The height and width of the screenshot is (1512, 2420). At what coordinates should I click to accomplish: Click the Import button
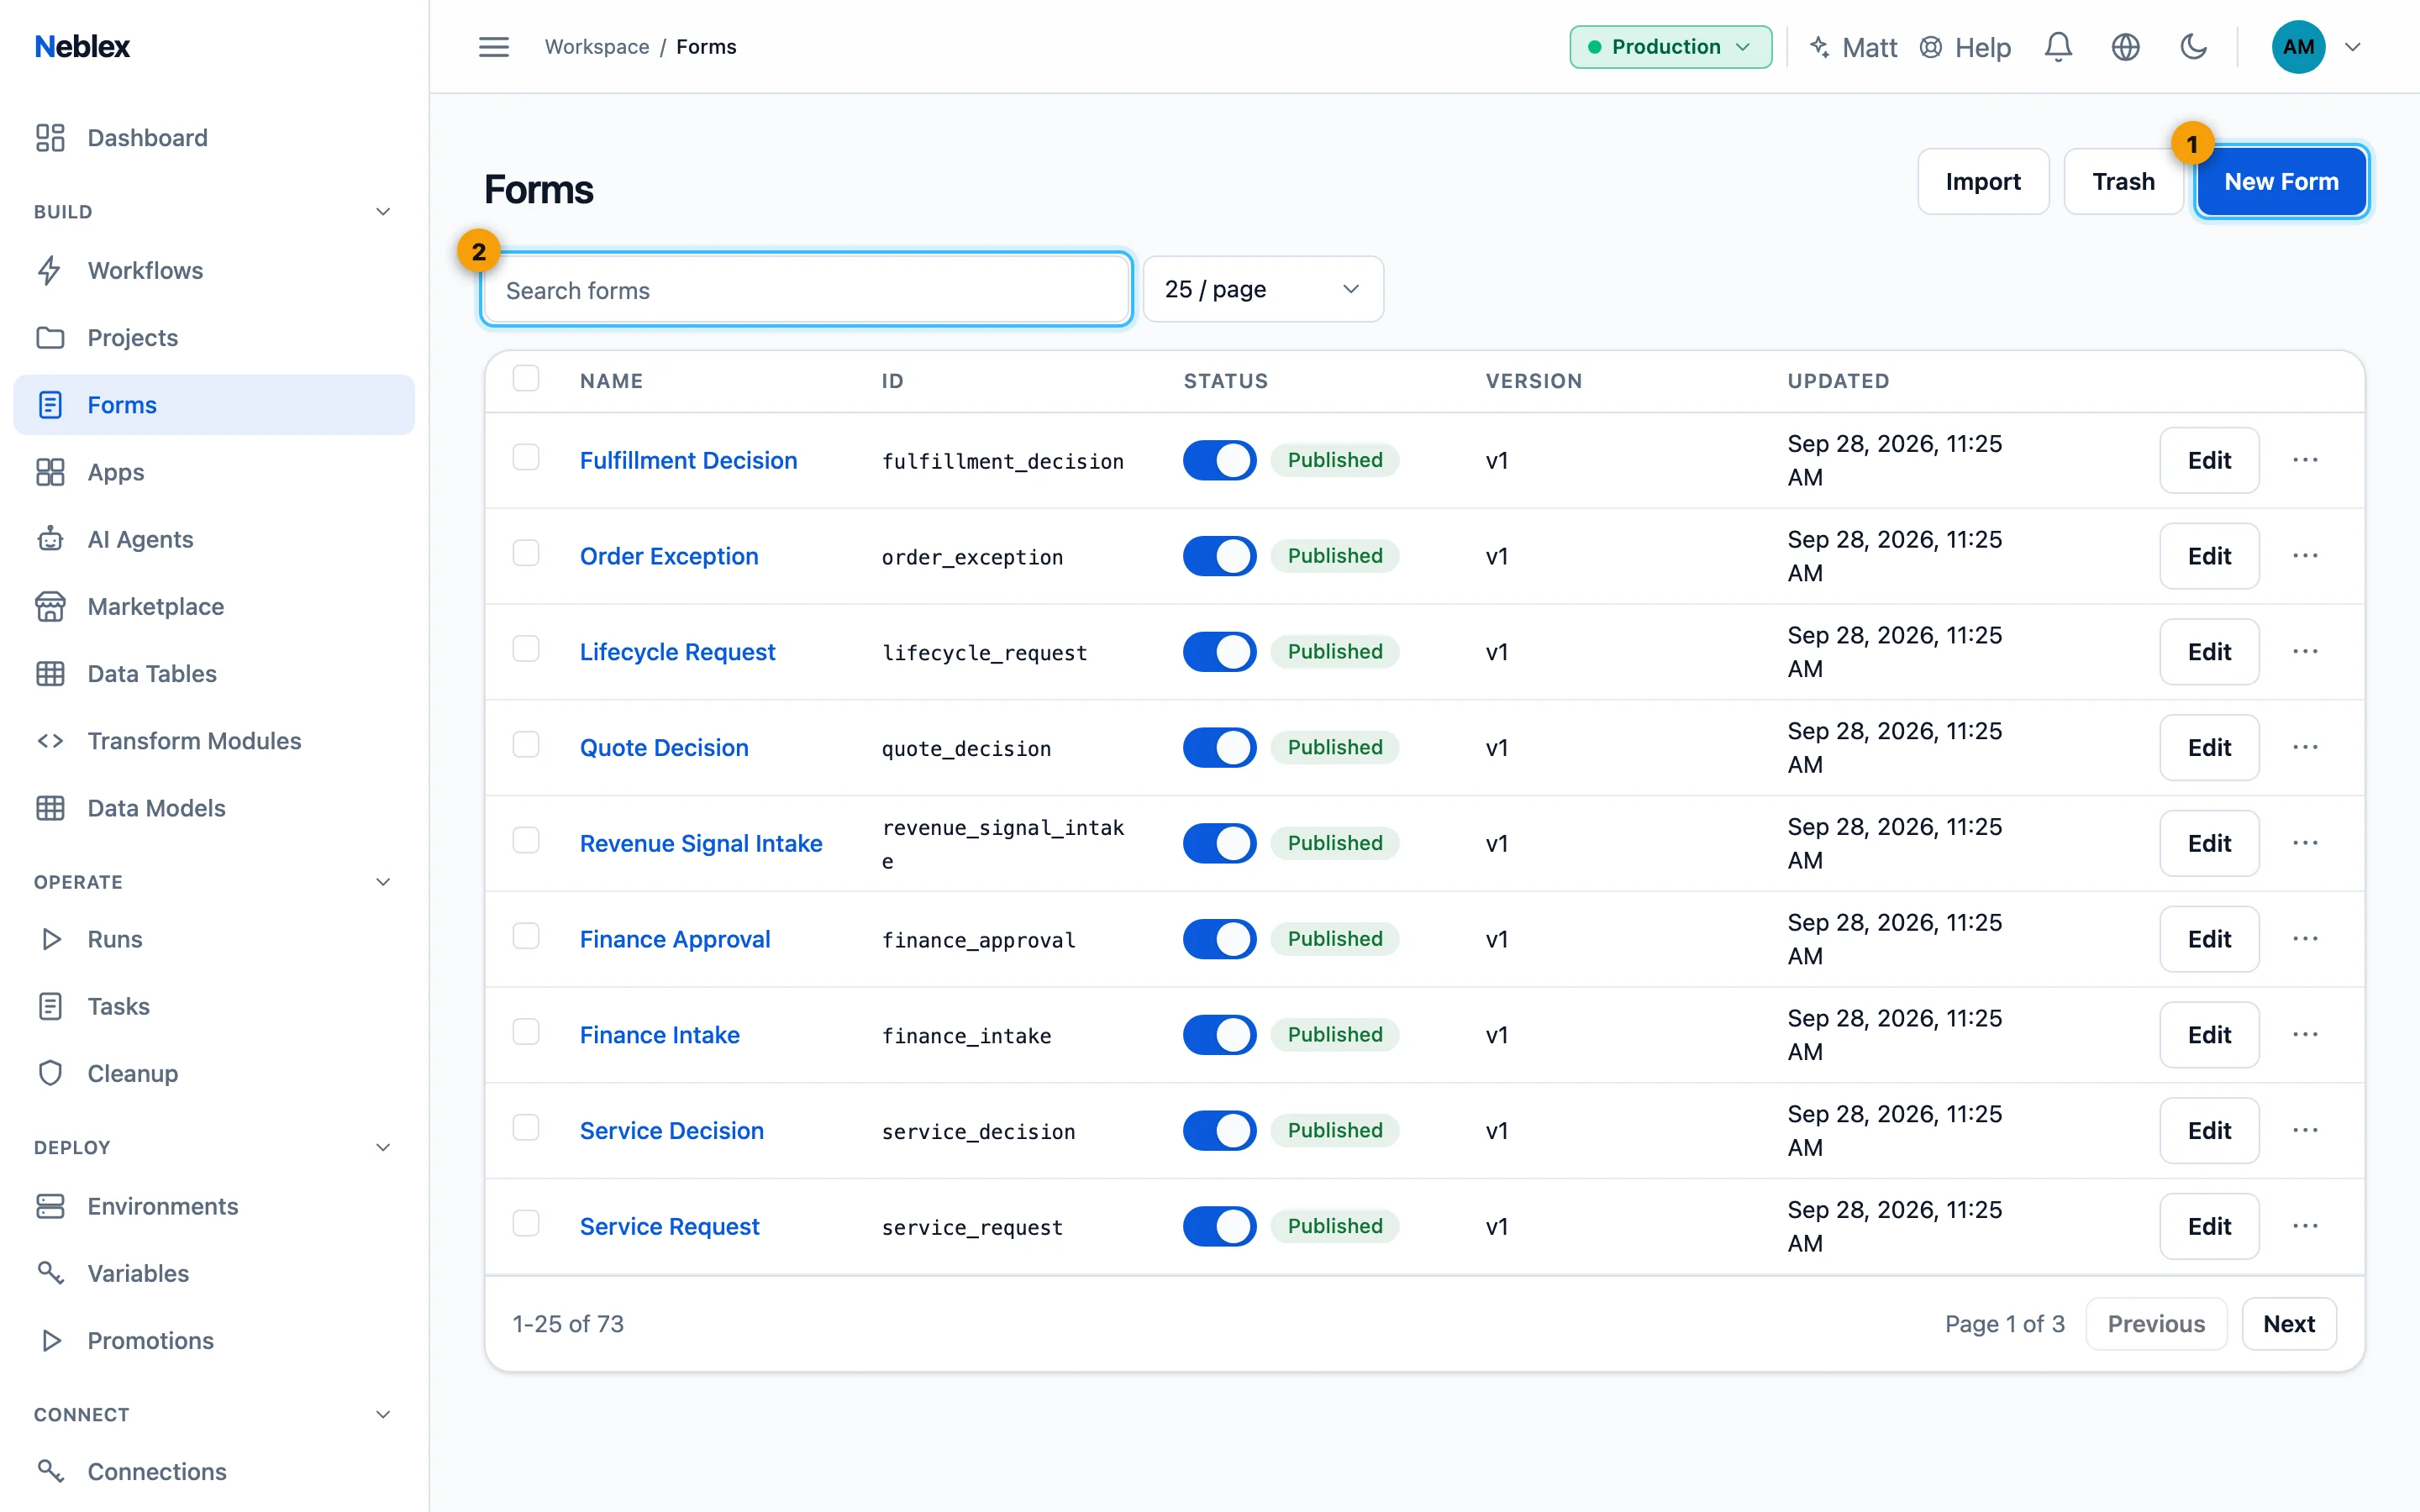1983,181
